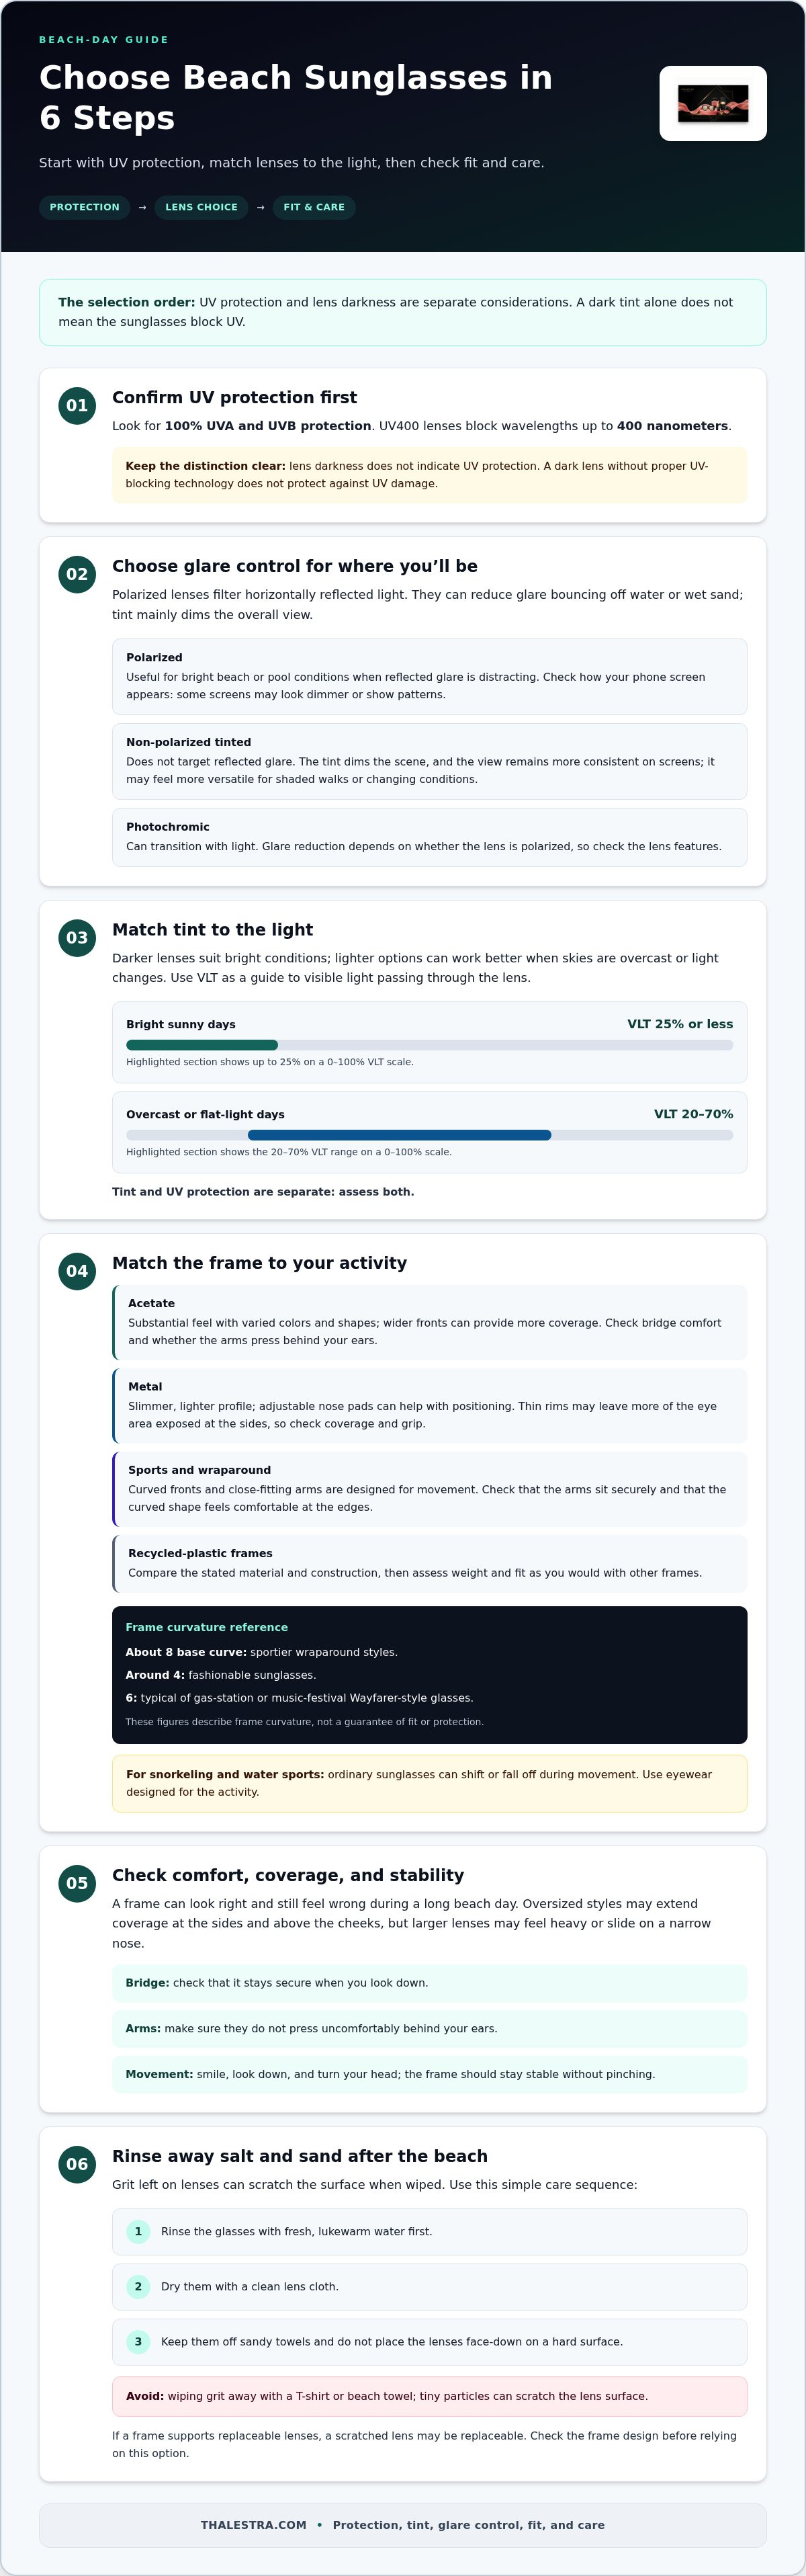Click the step 06 number badge

click(x=77, y=2164)
